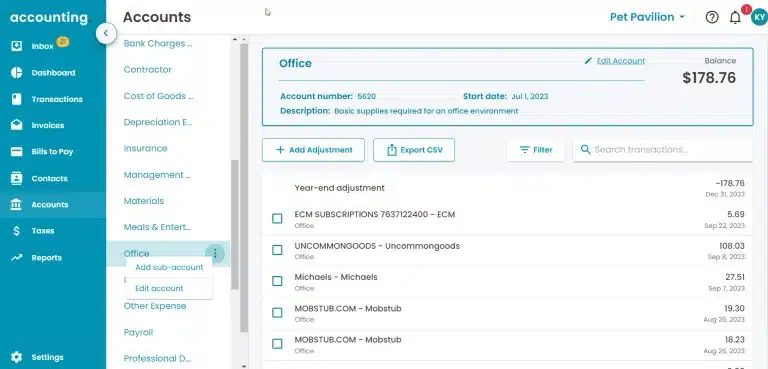
Task: Open the Taxes page
Action: pyautogui.click(x=43, y=231)
